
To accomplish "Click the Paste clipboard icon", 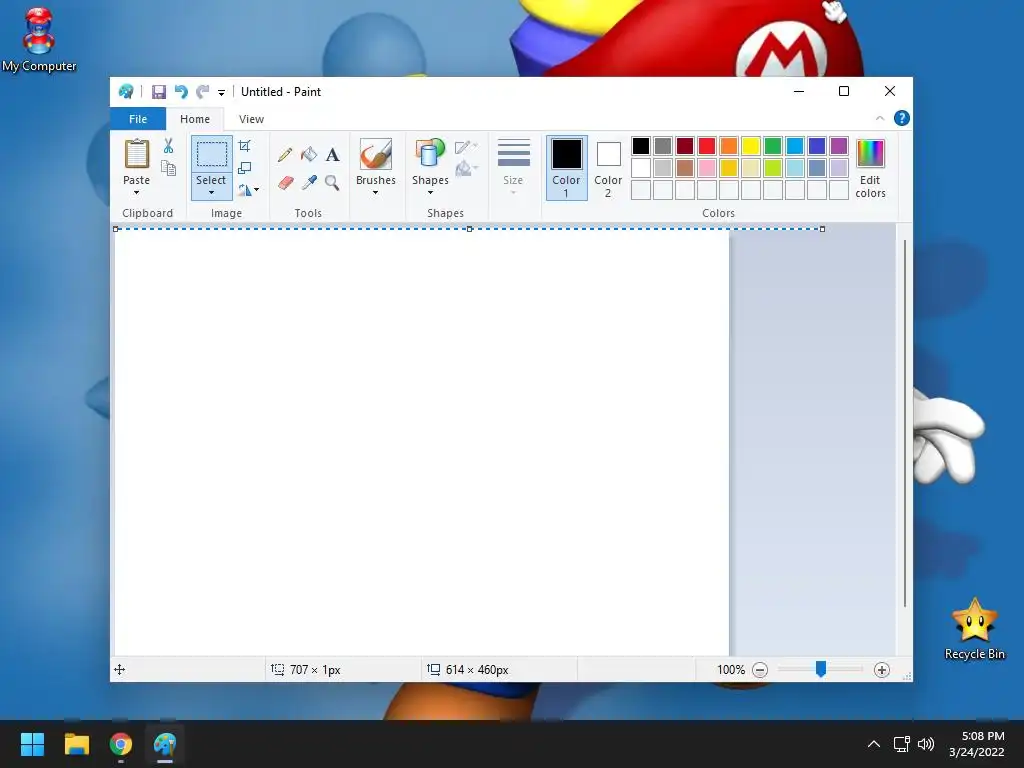I will (x=136, y=154).
